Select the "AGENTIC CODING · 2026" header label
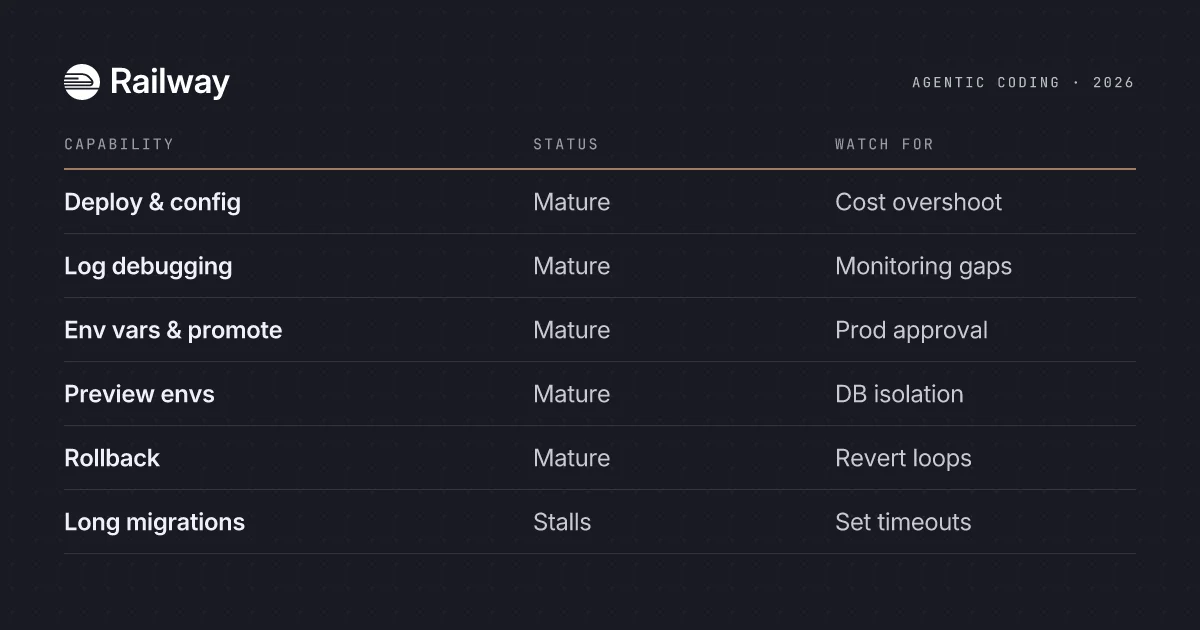 click(1023, 83)
